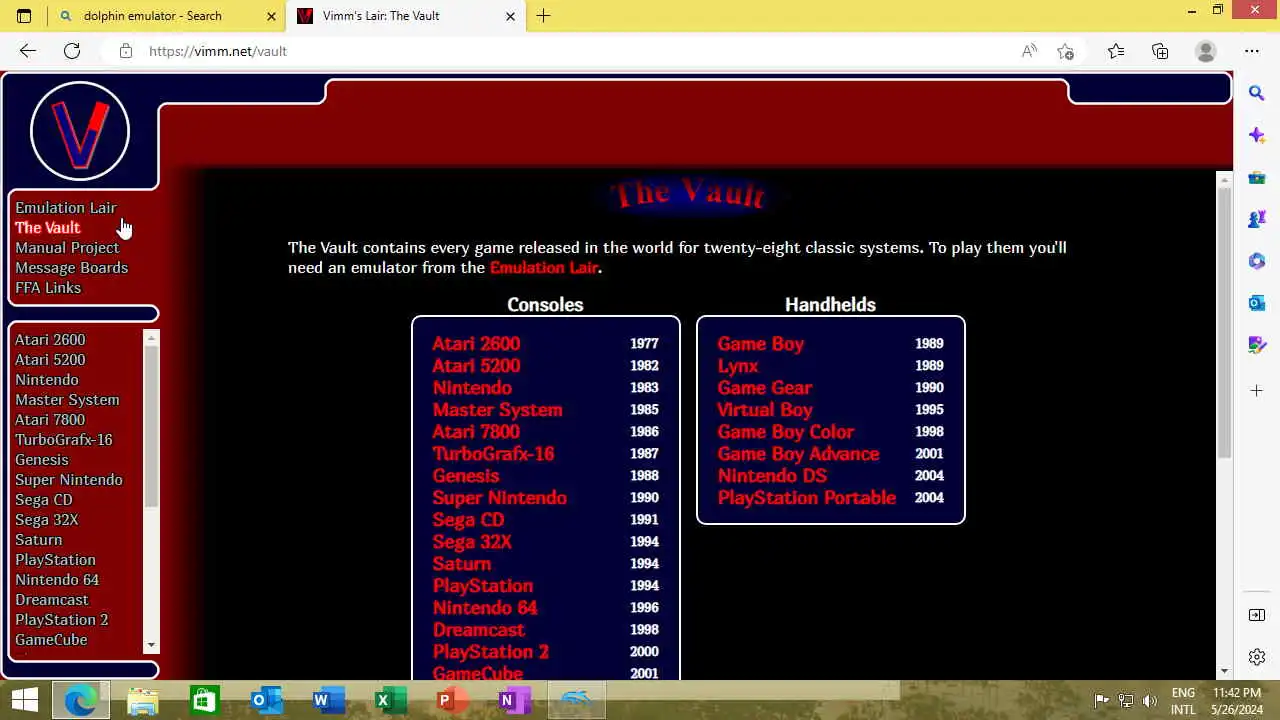Click the Vimm's Lair V logo
The width and height of the screenshot is (1280, 720).
tap(80, 131)
